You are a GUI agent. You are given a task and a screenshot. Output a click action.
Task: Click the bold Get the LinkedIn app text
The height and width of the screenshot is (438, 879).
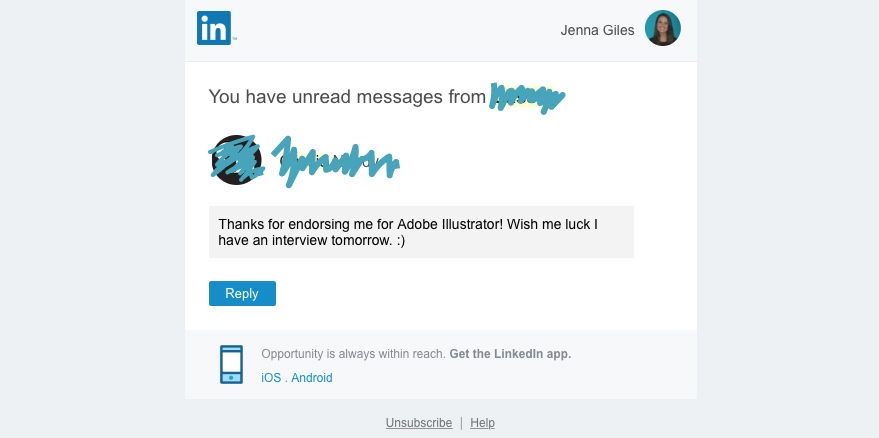tap(510, 354)
